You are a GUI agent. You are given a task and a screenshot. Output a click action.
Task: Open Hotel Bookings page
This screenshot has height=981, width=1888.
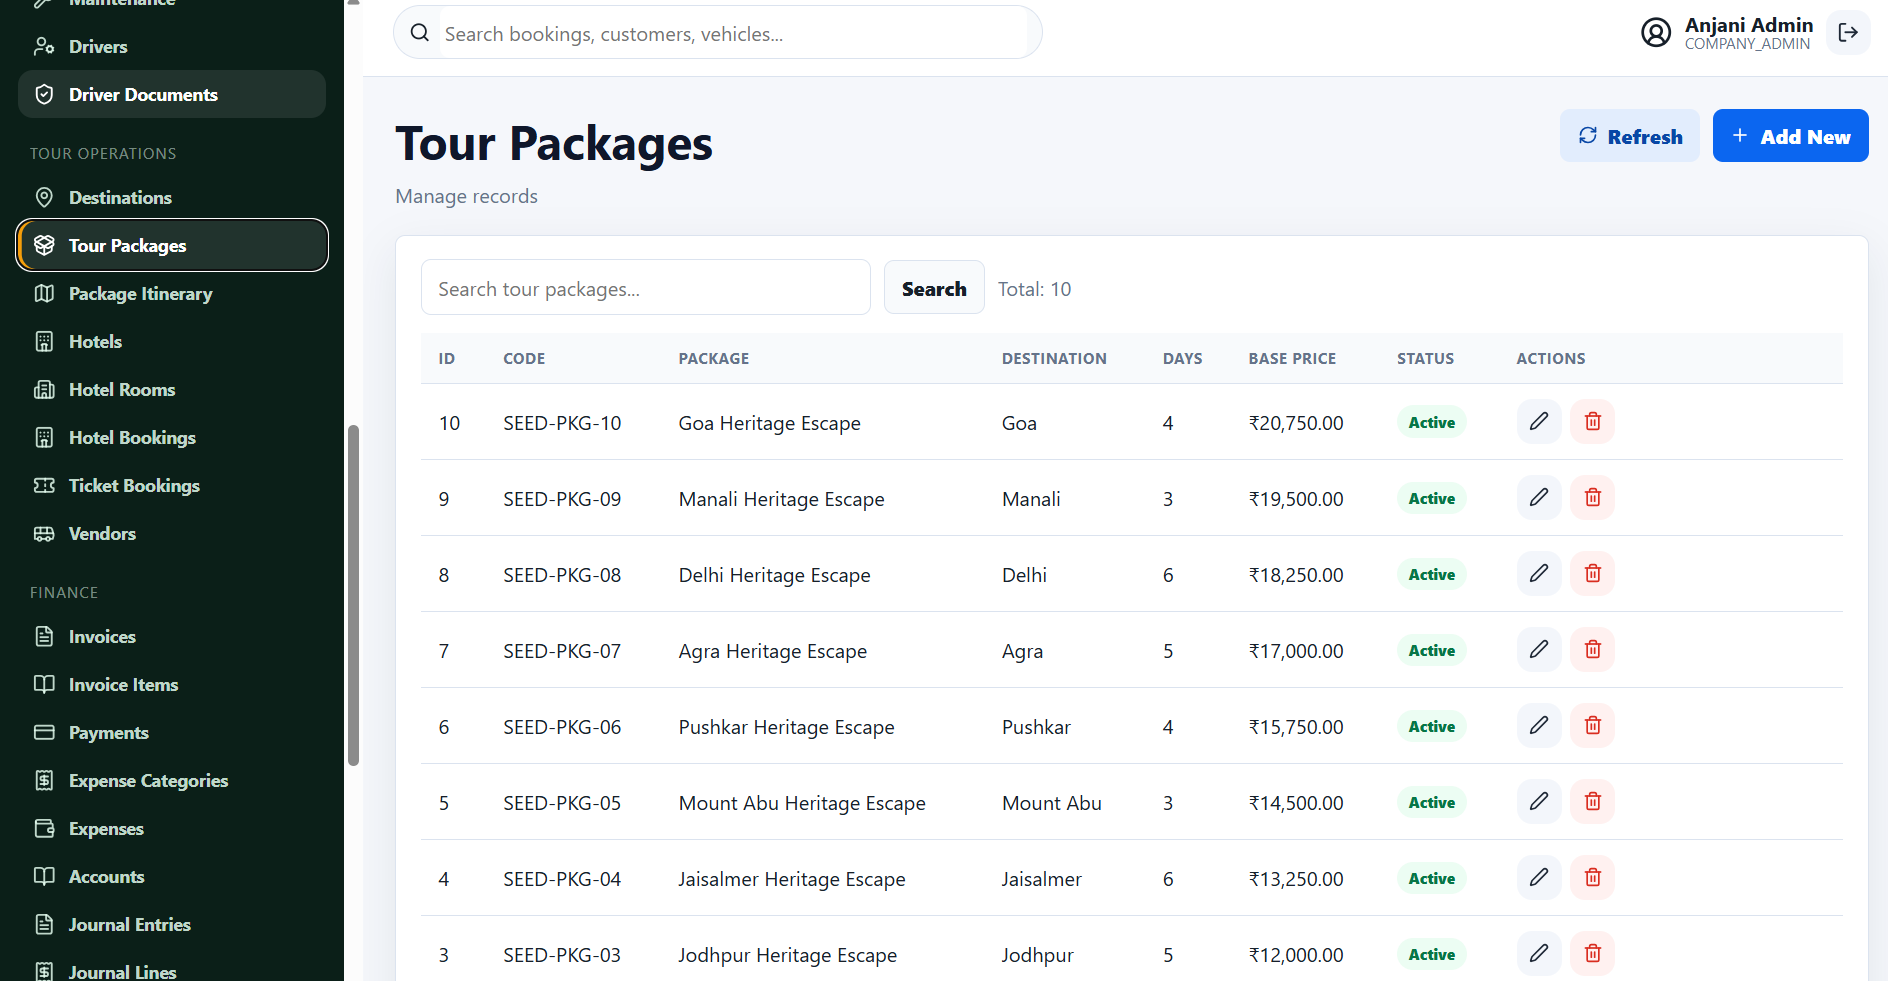coord(172,437)
